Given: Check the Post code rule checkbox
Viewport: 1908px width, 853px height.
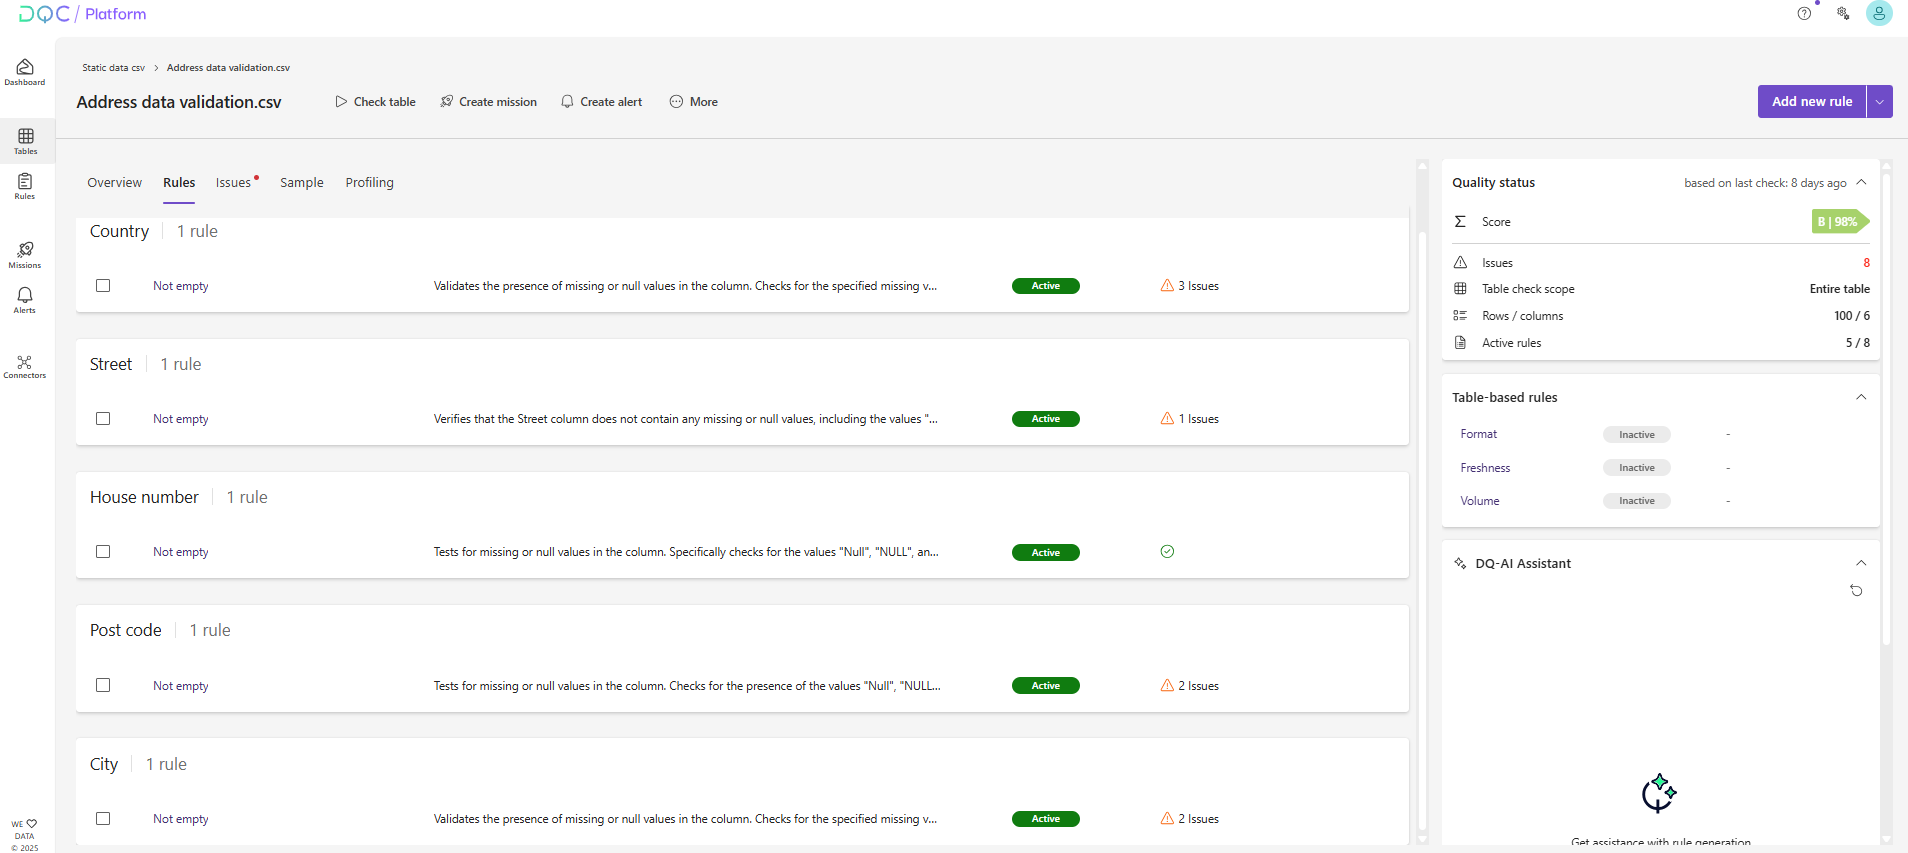Looking at the screenshot, I should (x=103, y=686).
